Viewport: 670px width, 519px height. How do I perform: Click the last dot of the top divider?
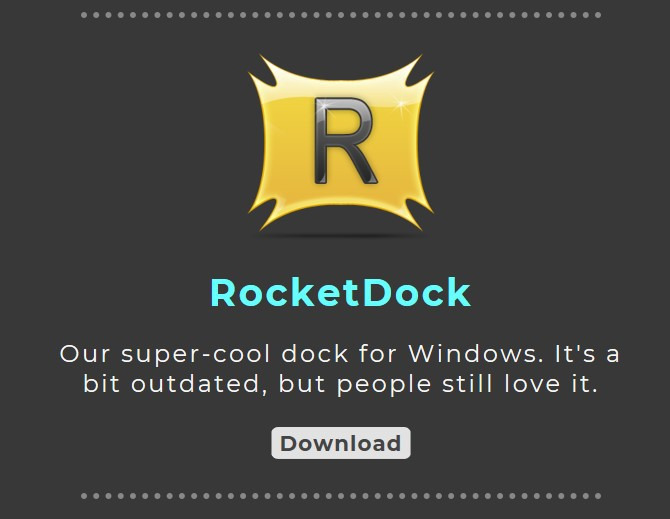(x=598, y=15)
